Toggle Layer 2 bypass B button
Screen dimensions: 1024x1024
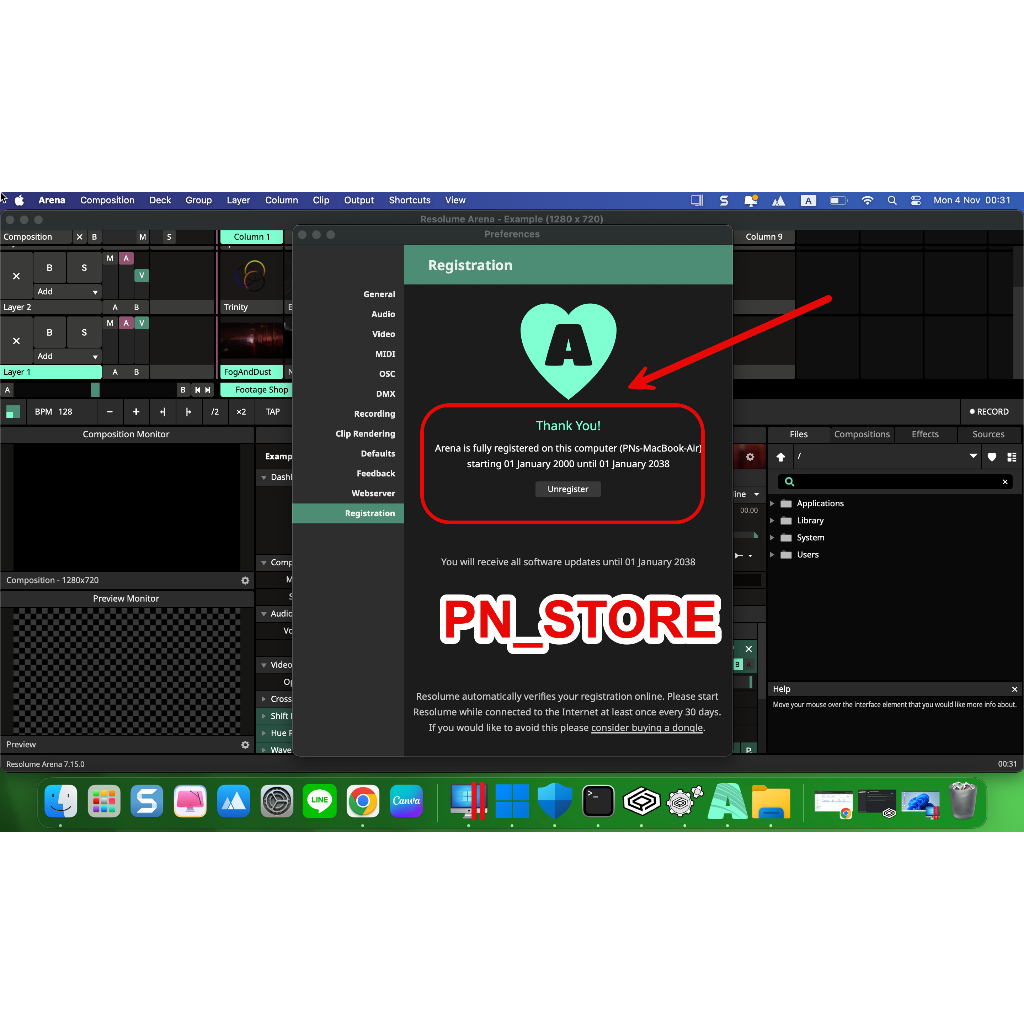tap(50, 268)
